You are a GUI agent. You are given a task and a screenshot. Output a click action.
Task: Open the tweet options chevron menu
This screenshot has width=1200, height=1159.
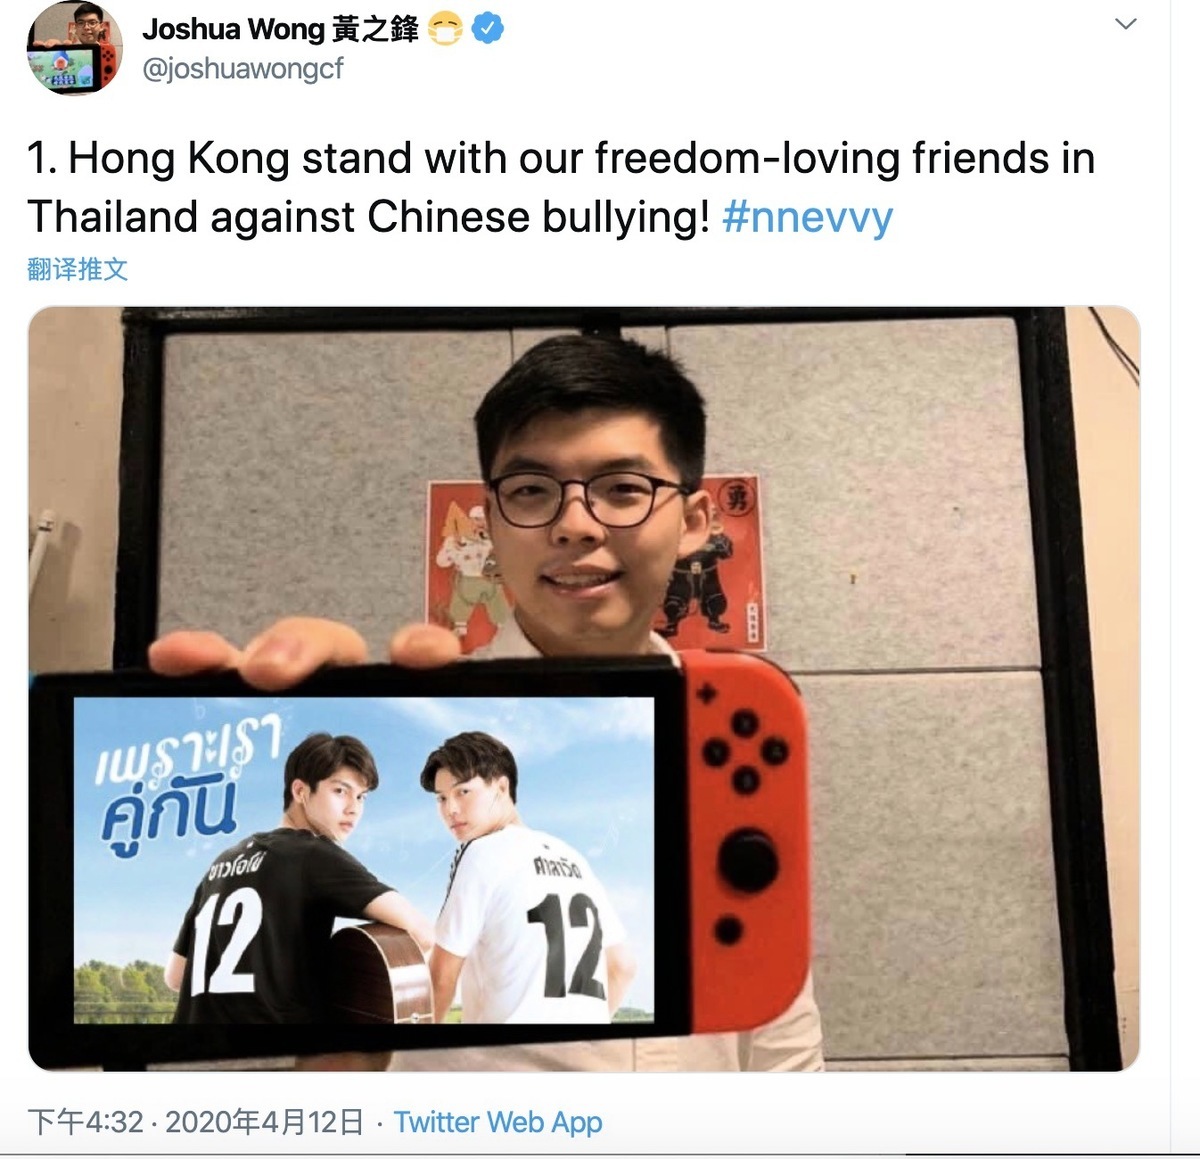tap(1126, 24)
